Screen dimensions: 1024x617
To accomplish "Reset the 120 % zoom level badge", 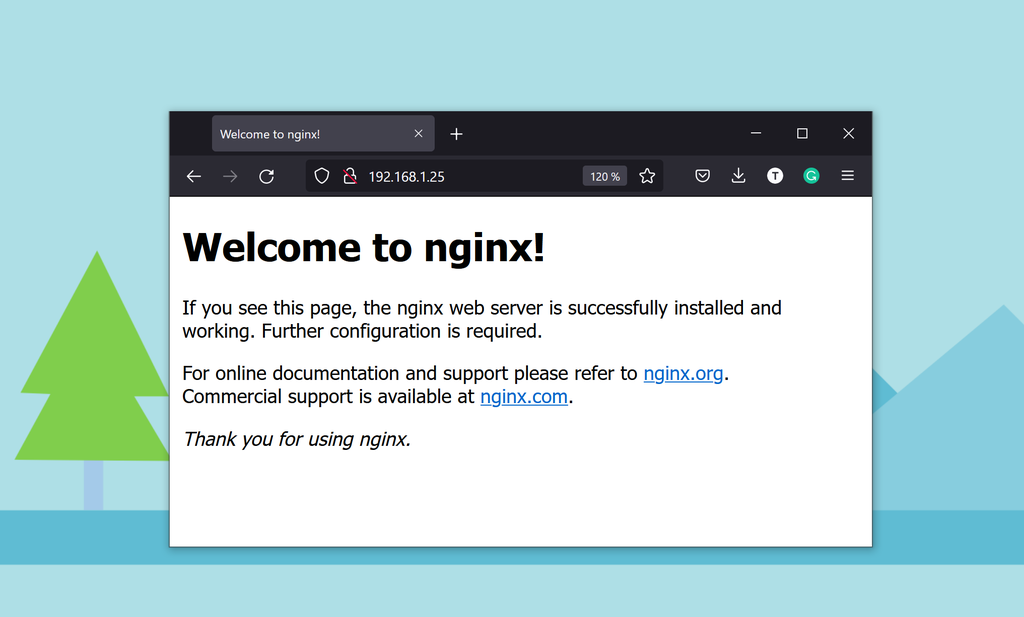I will coord(605,176).
